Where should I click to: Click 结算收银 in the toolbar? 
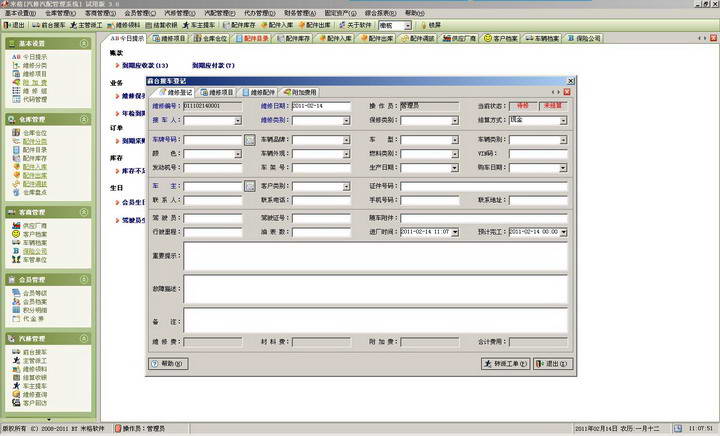pos(161,25)
